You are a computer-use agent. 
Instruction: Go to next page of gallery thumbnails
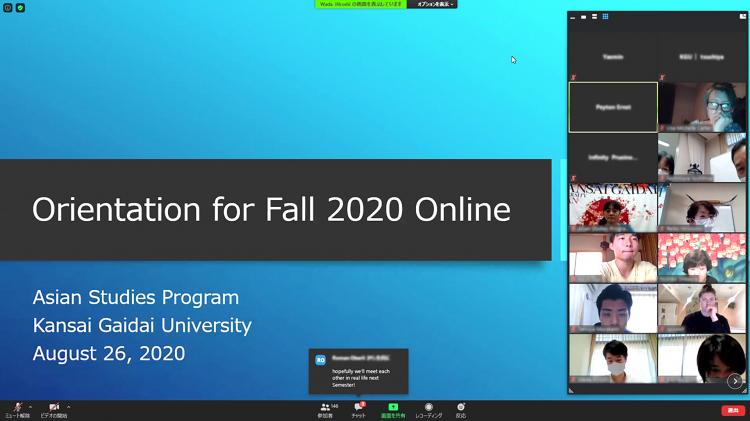coord(735,381)
